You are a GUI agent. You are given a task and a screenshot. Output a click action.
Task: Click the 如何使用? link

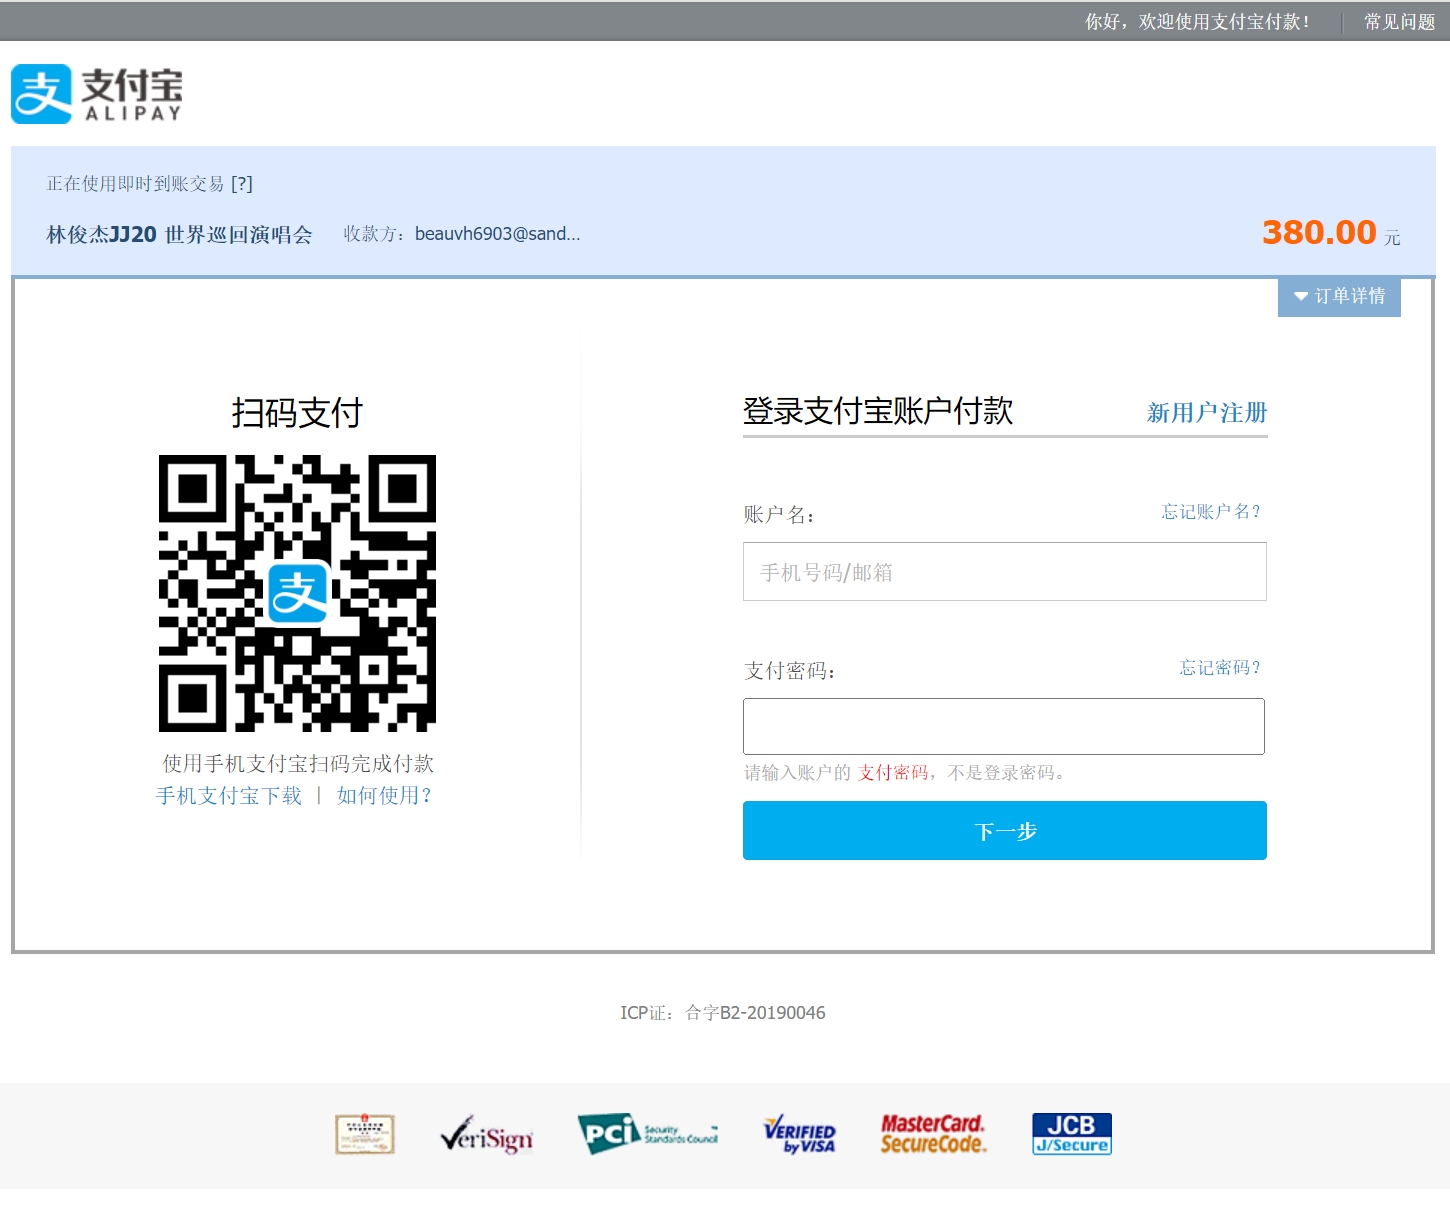384,796
